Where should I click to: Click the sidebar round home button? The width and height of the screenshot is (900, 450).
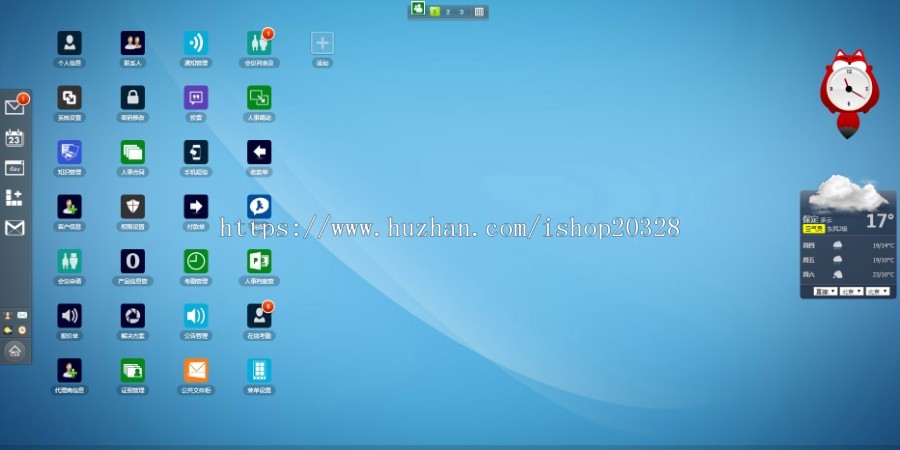point(15,351)
